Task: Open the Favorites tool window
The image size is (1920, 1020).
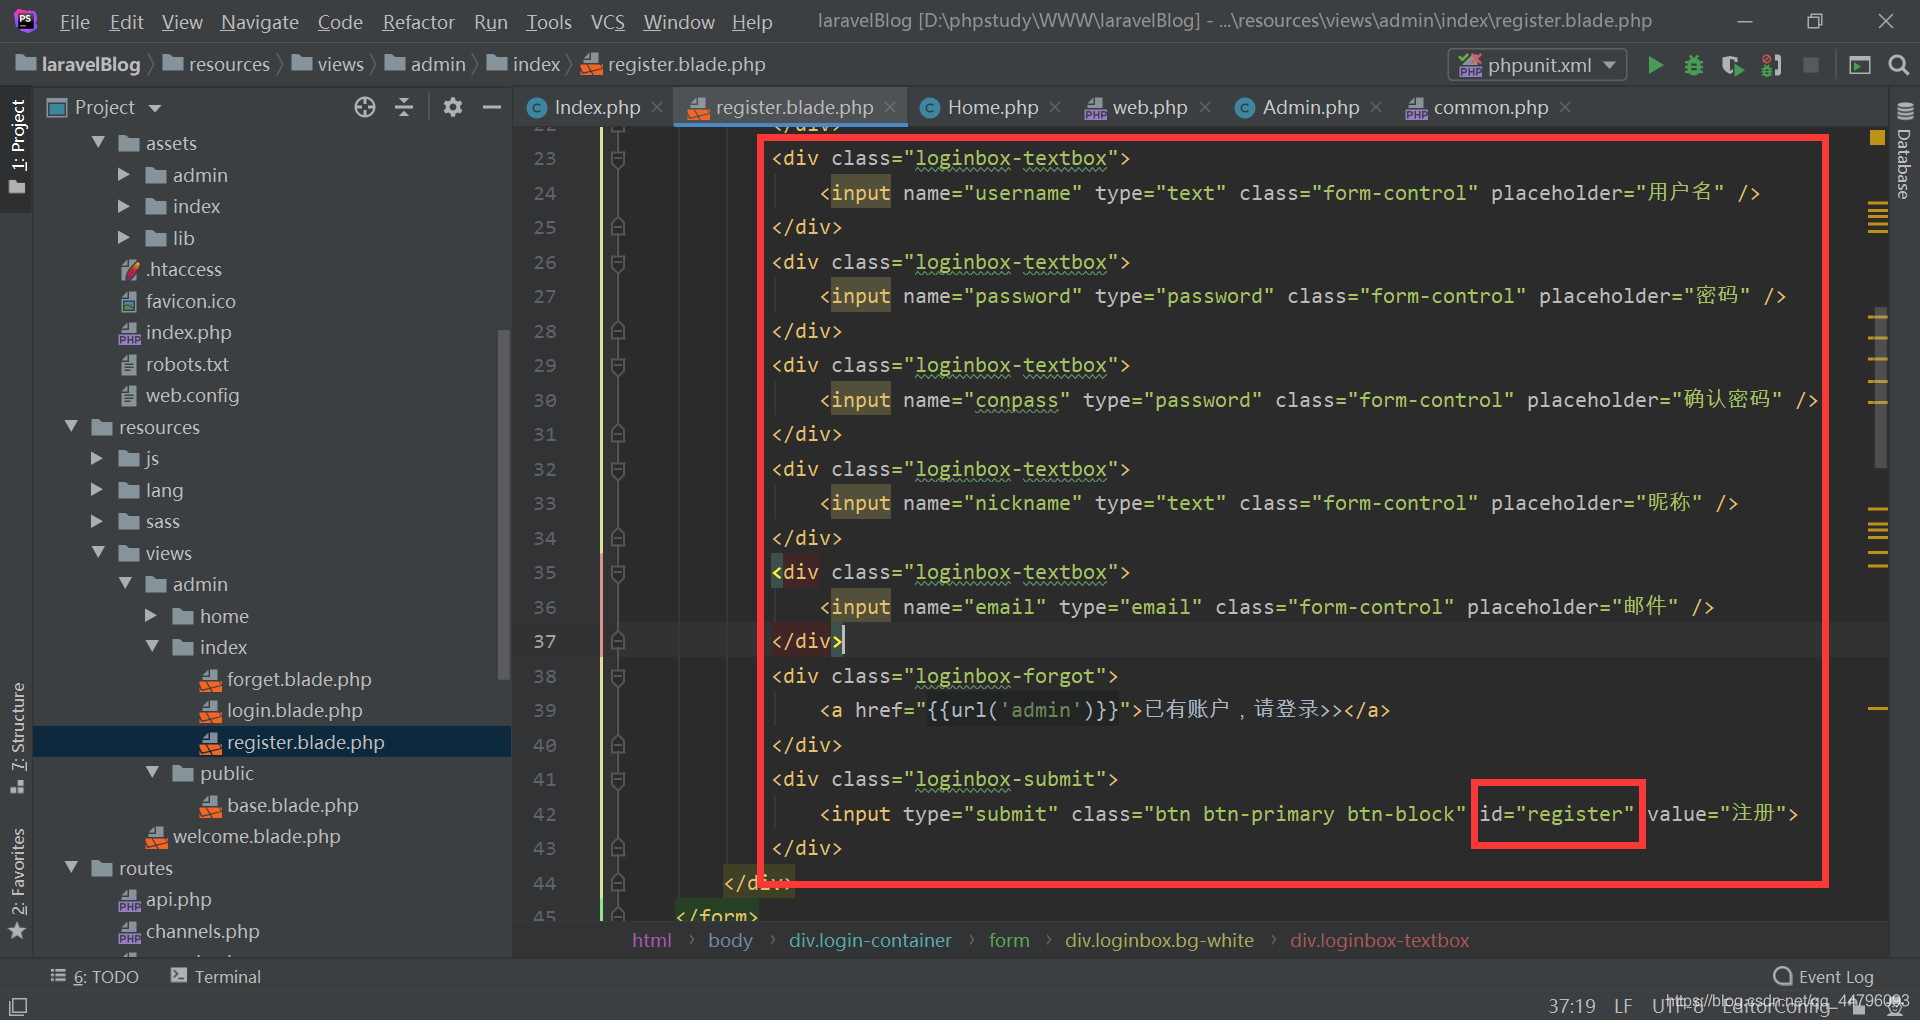Action: pyautogui.click(x=17, y=884)
